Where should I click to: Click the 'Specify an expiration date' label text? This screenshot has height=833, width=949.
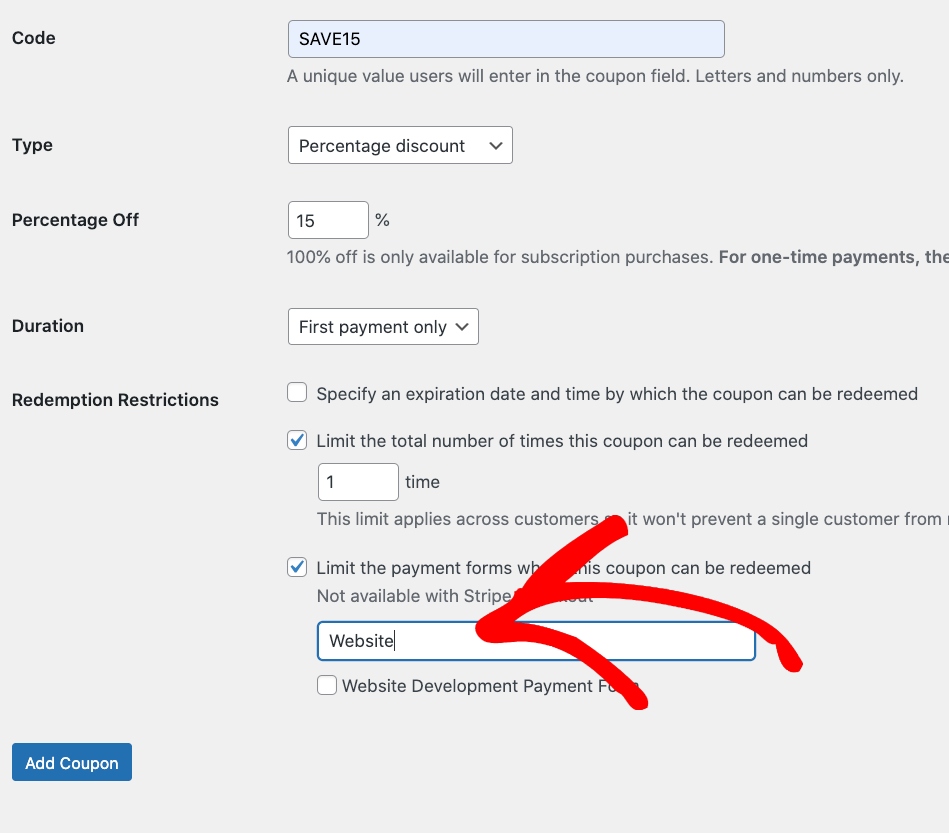click(616, 394)
